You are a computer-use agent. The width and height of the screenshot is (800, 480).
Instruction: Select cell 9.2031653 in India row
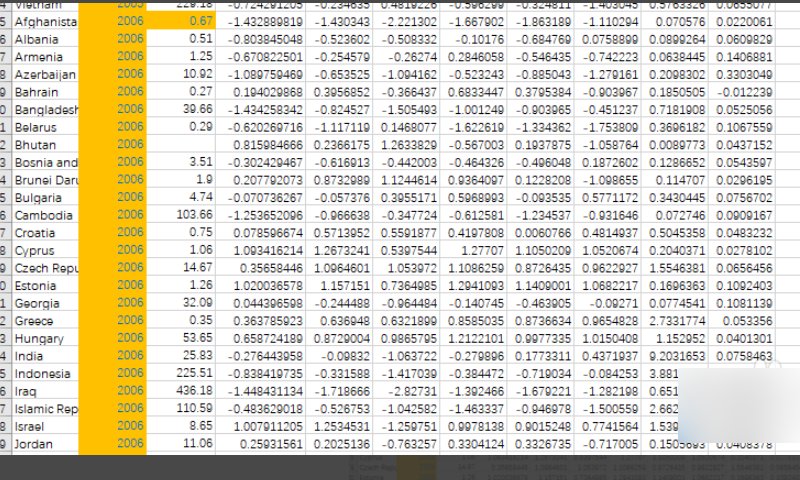click(x=675, y=356)
